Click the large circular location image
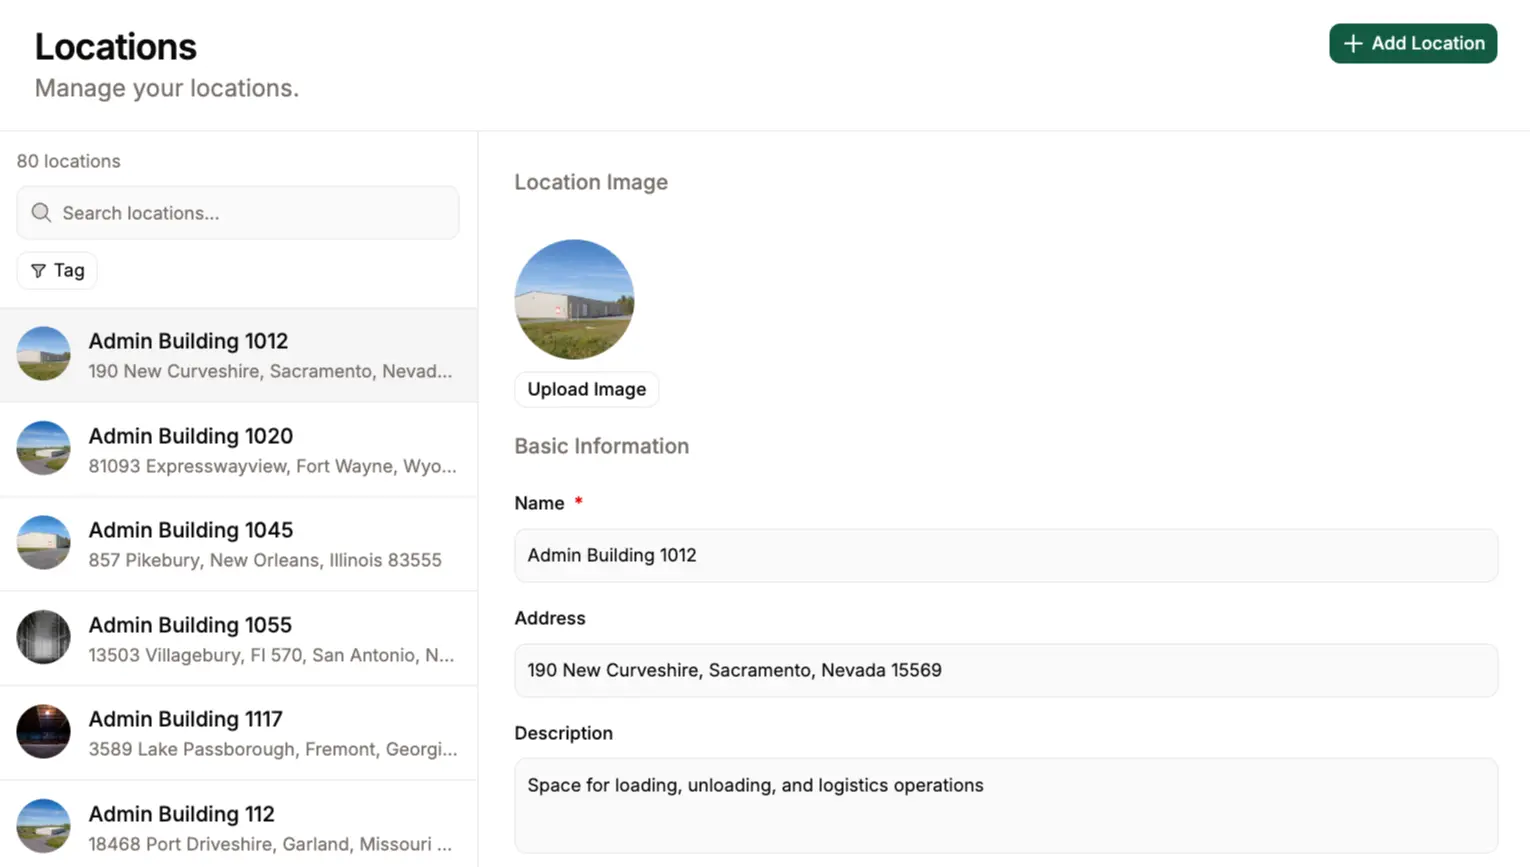This screenshot has width=1530, height=867. (574, 299)
